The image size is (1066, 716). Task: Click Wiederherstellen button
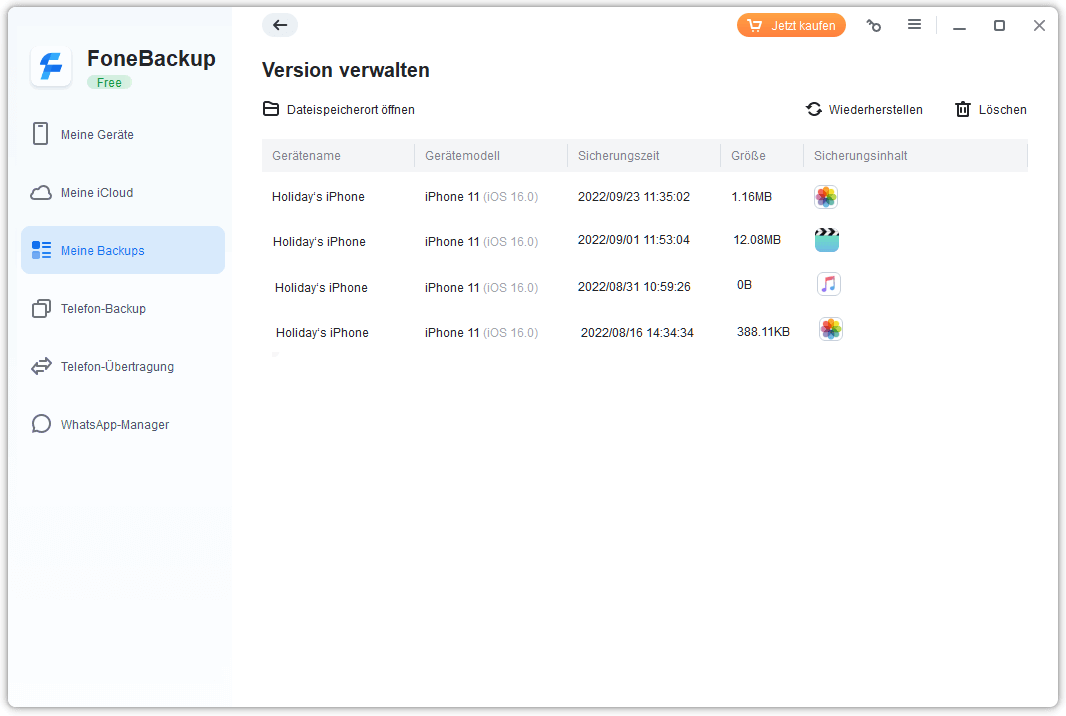click(x=864, y=109)
